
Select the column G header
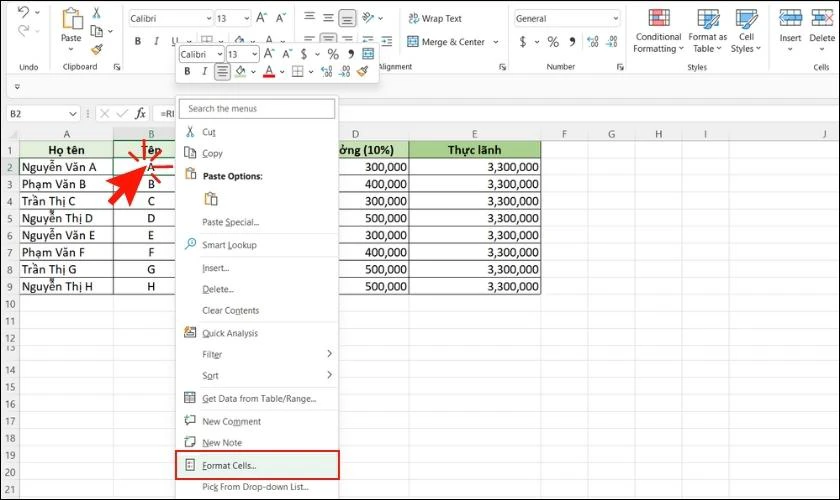611,133
